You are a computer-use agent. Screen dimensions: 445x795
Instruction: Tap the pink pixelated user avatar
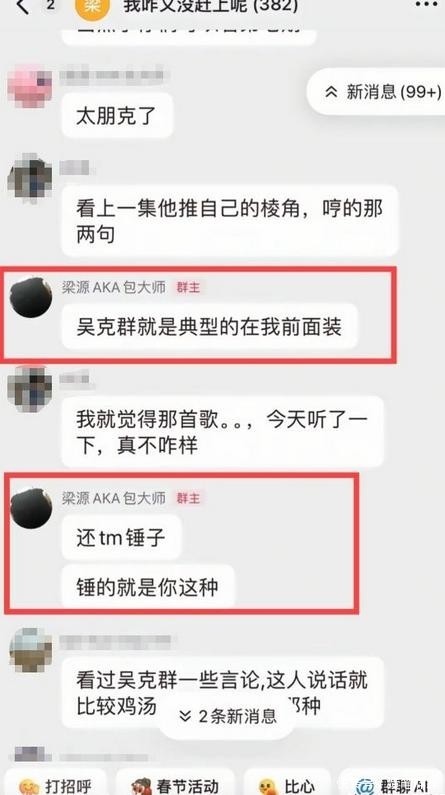pos(30,86)
